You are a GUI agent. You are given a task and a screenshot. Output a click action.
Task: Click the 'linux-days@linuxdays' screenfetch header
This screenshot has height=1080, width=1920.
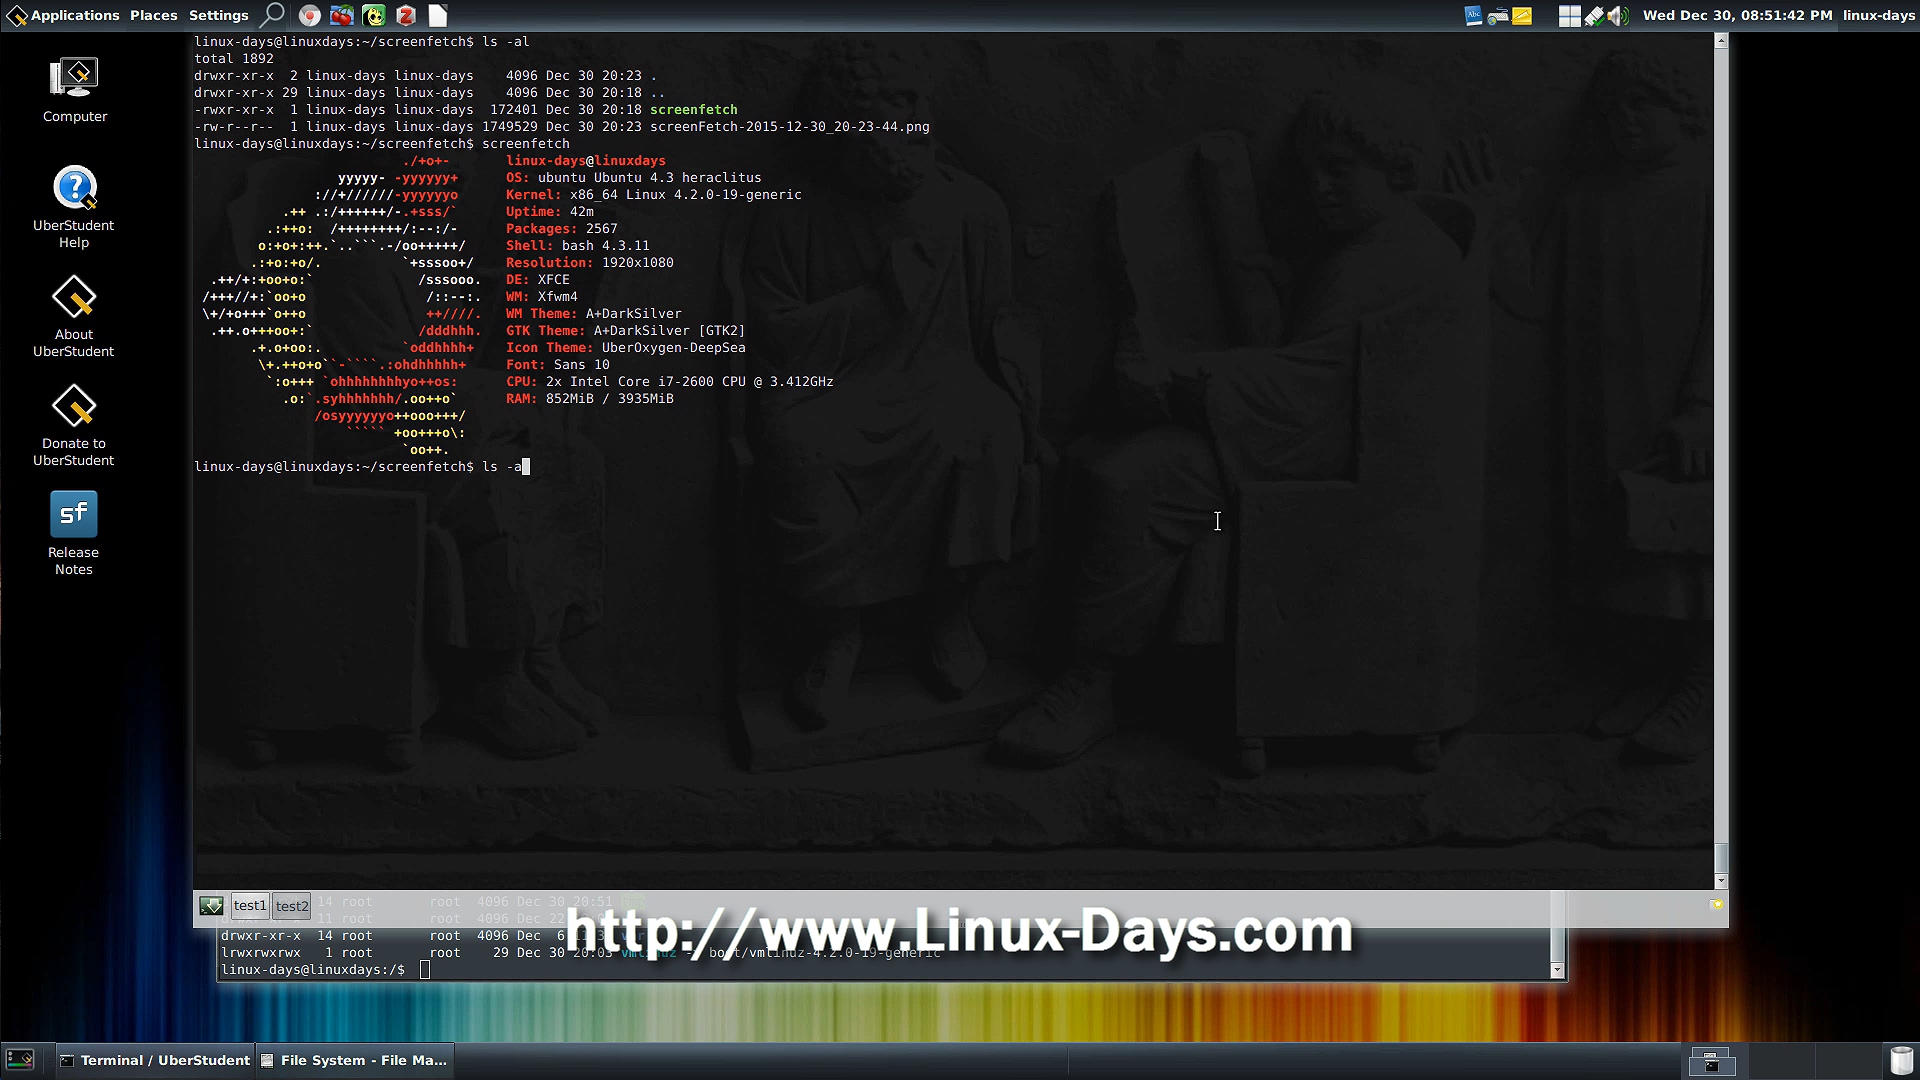(x=585, y=161)
